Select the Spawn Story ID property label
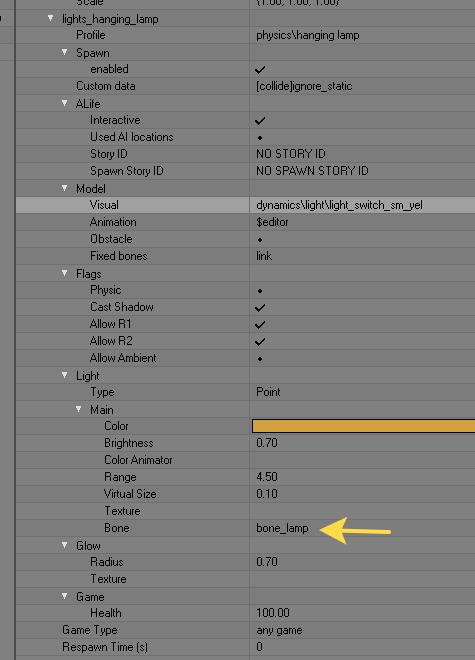This screenshot has width=475, height=660. [127, 171]
